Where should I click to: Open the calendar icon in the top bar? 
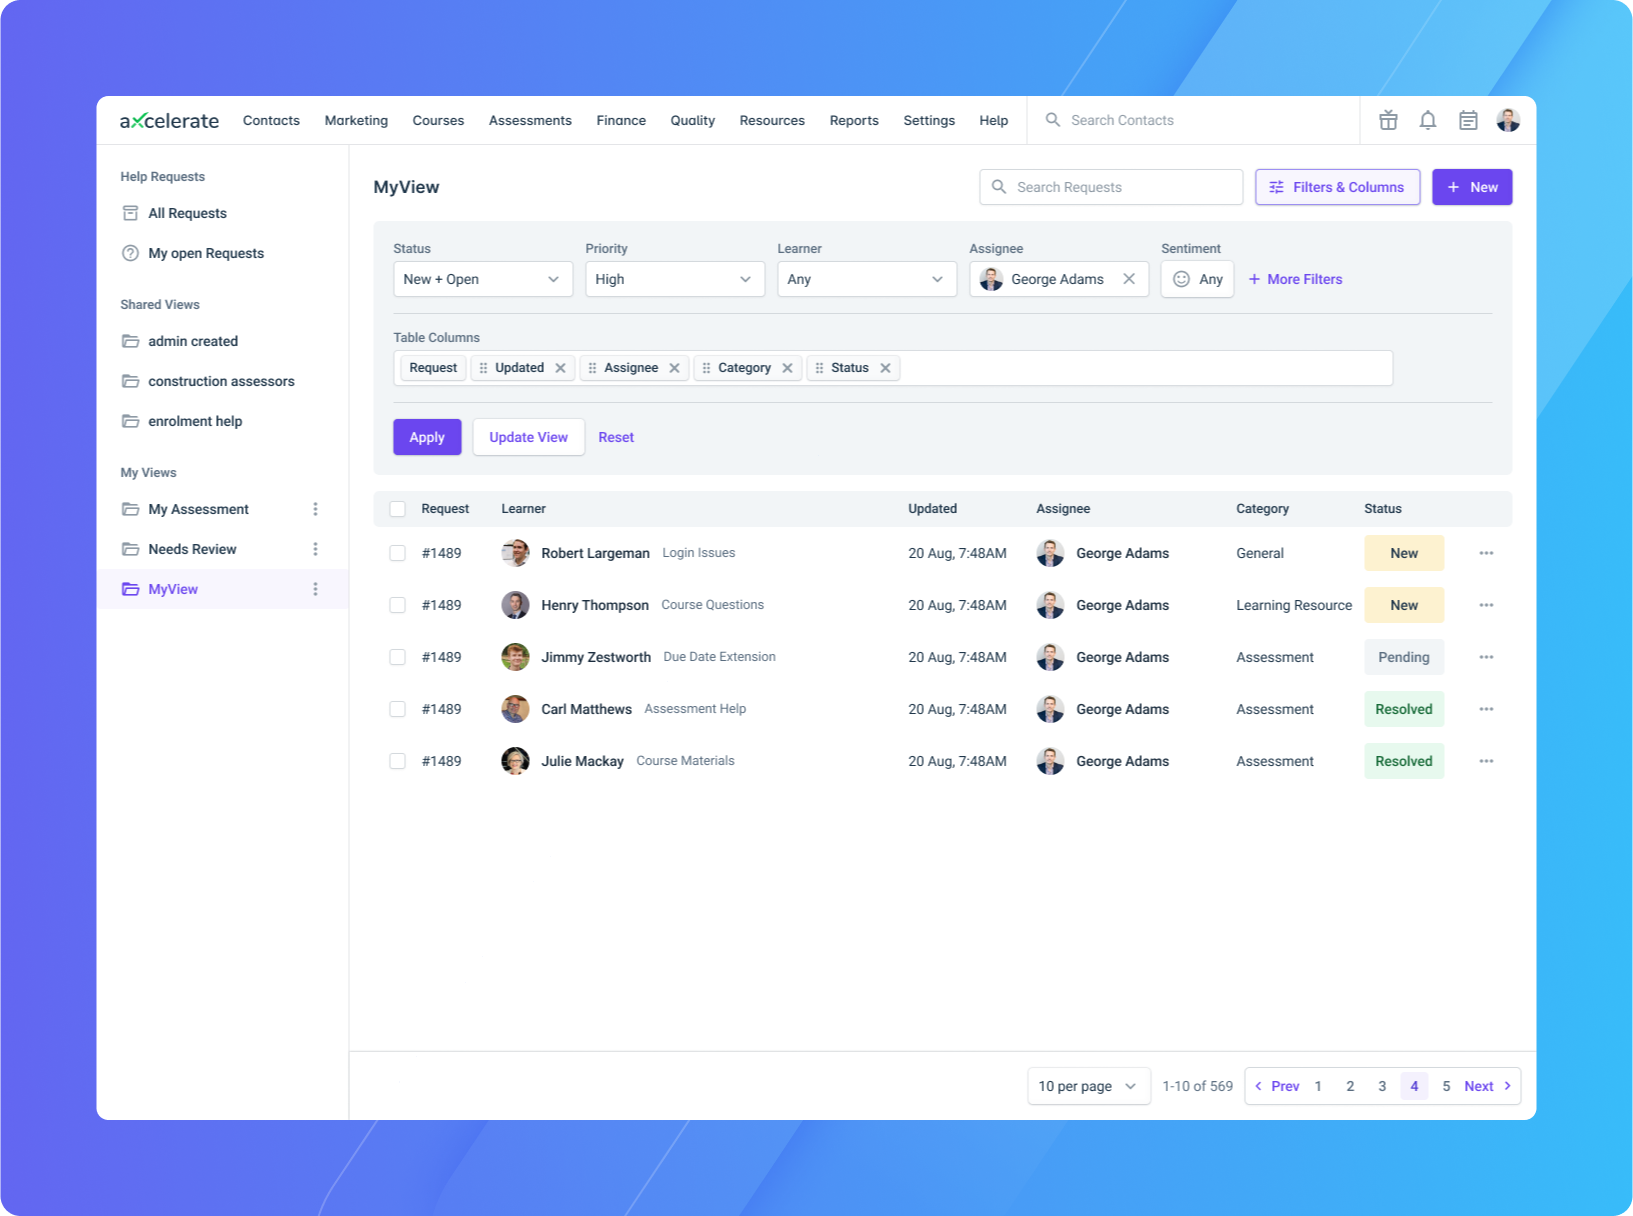coord(1468,120)
